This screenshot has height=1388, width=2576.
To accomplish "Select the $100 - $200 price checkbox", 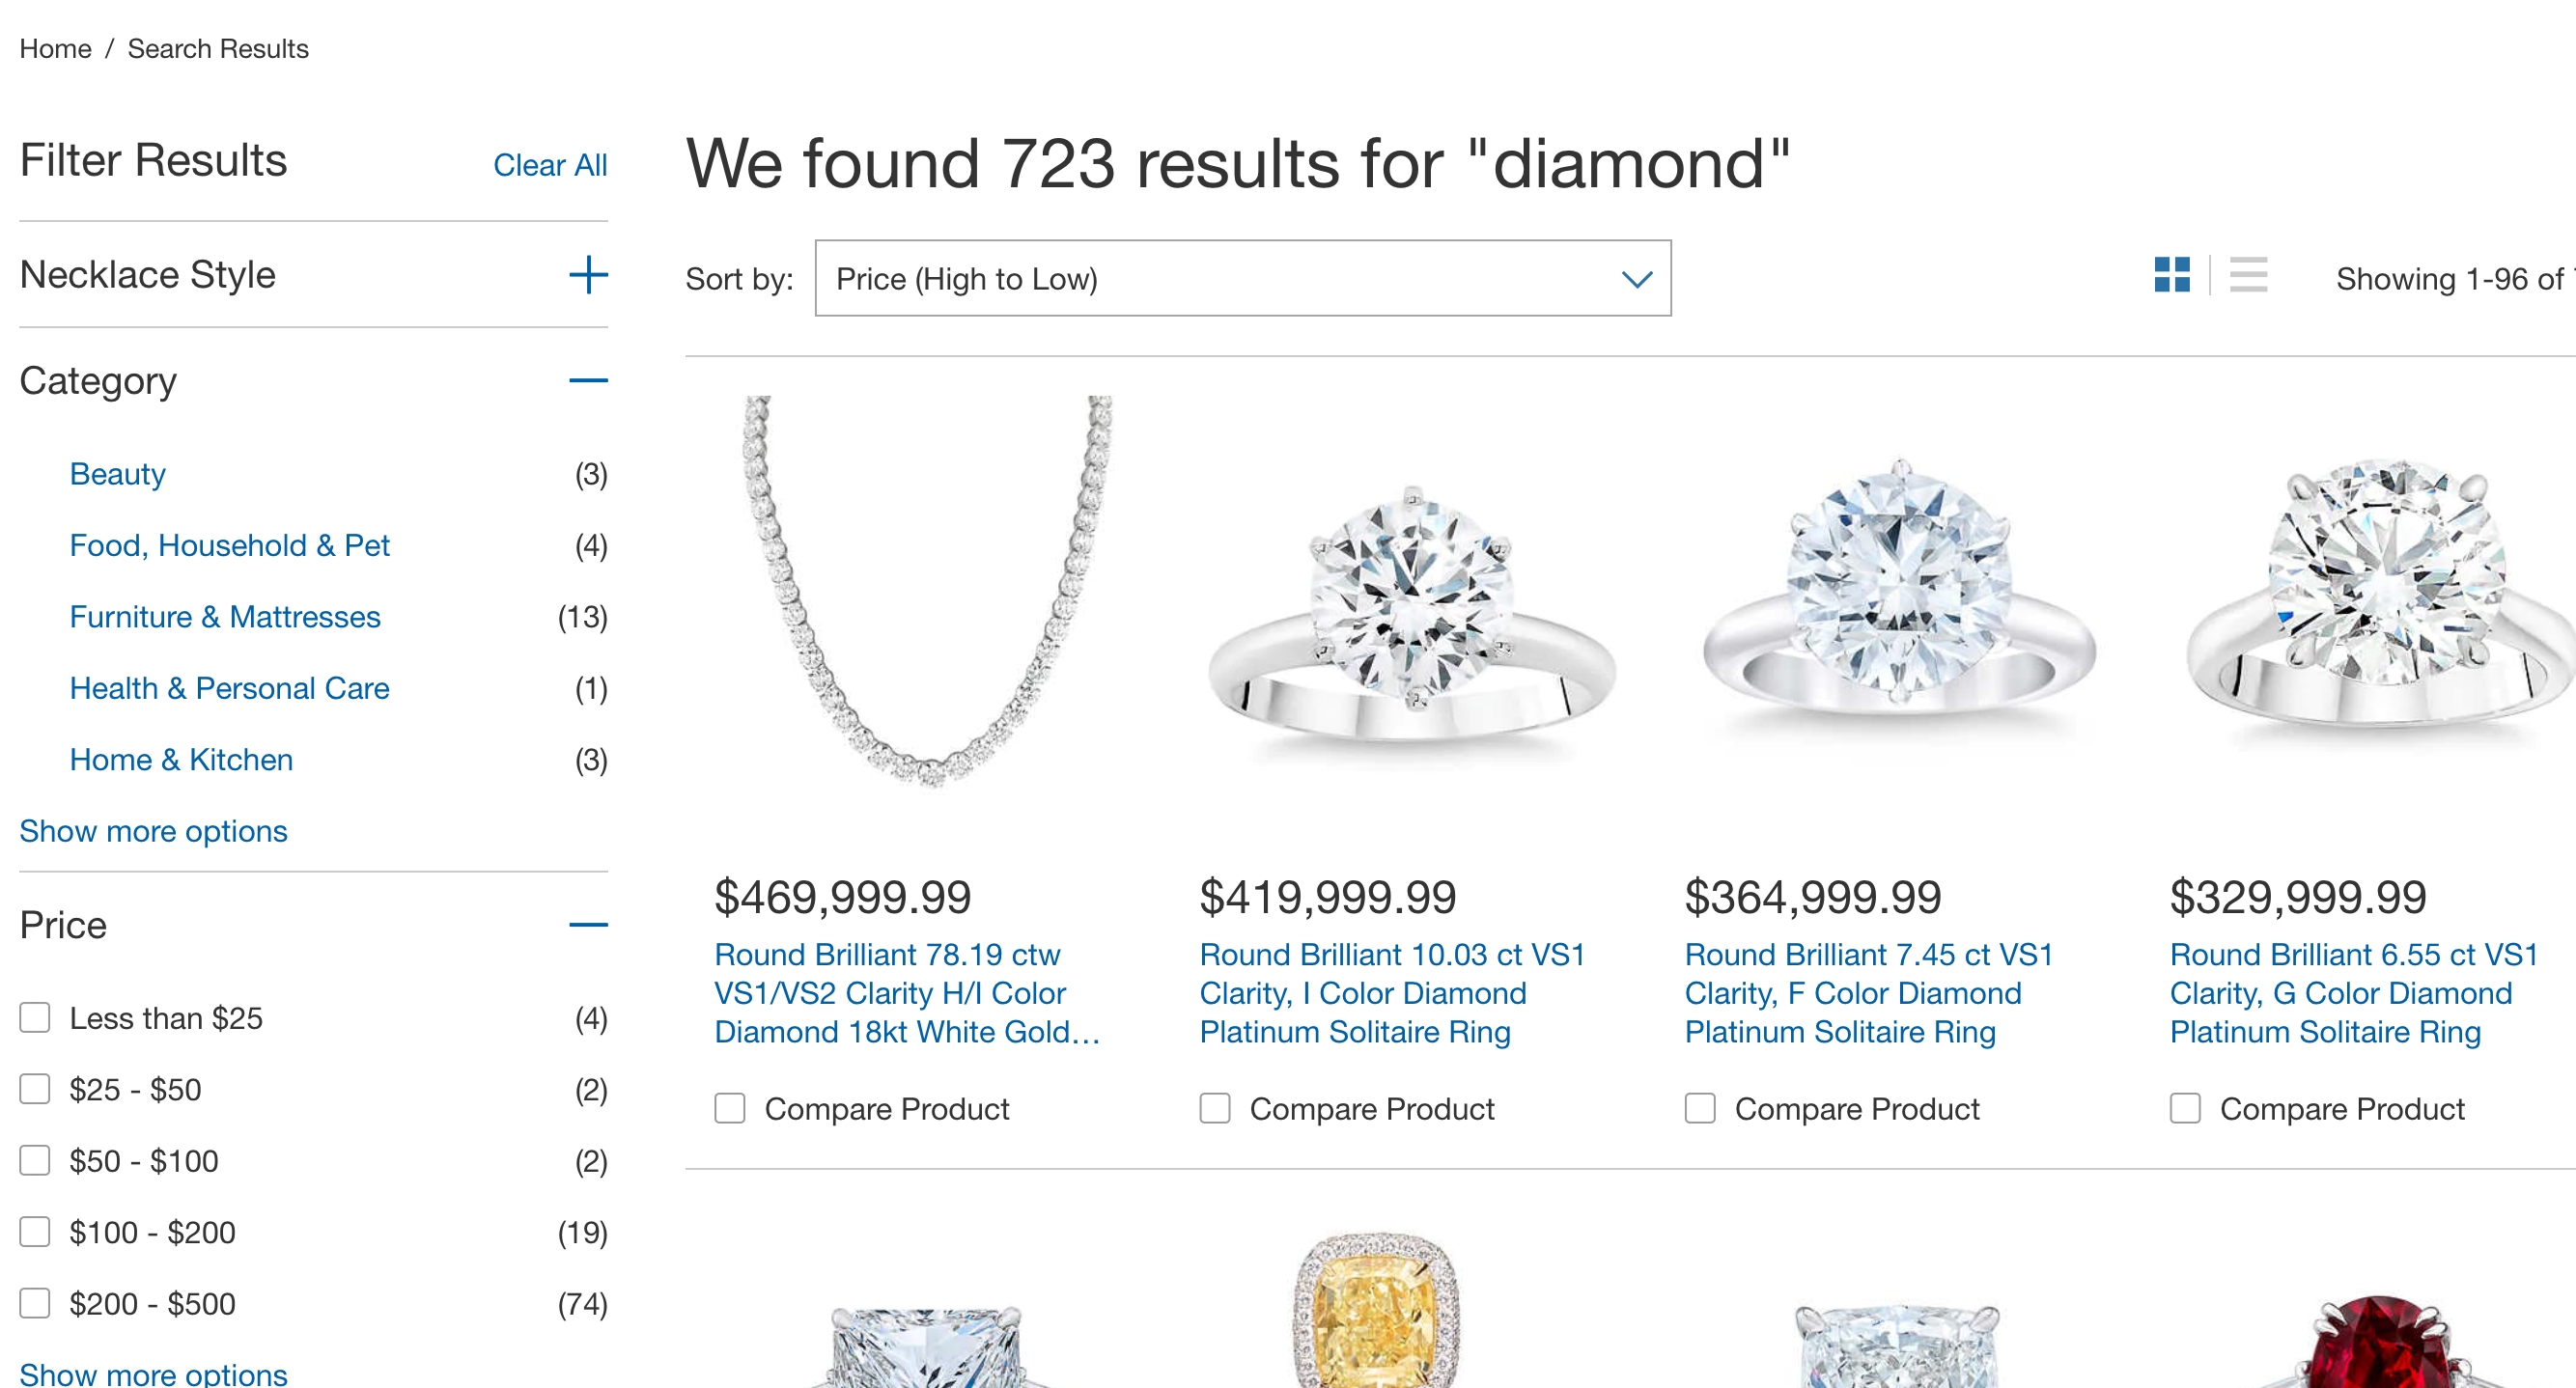I will [x=35, y=1232].
